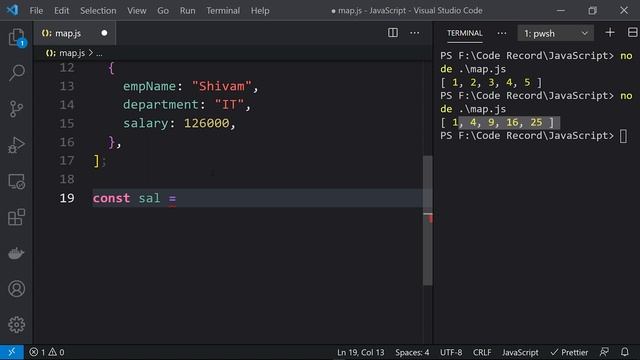Viewport: 640px width, 360px height.
Task: Open the Remote Explorer view
Action: [16, 181]
